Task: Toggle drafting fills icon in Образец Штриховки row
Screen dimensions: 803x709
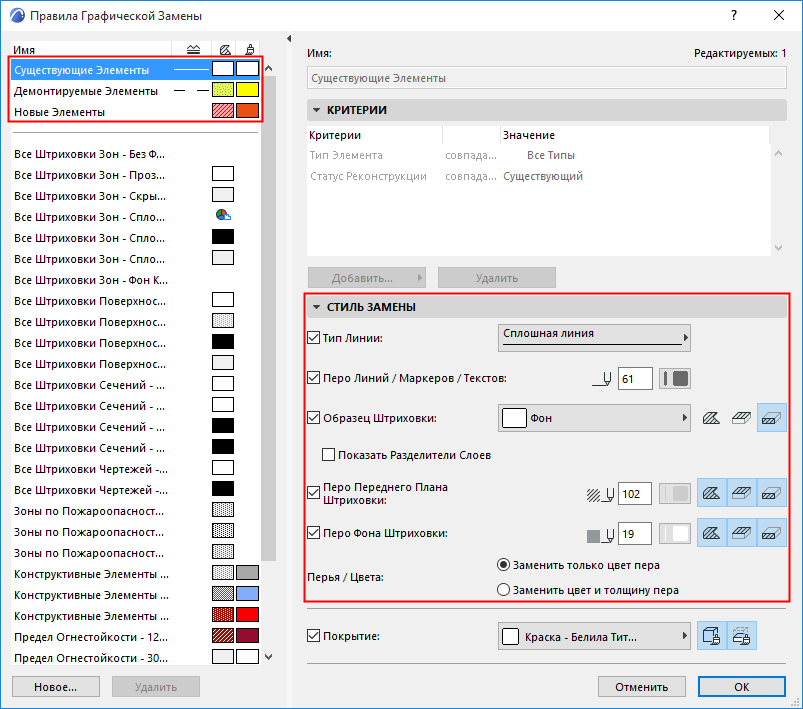Action: (711, 418)
